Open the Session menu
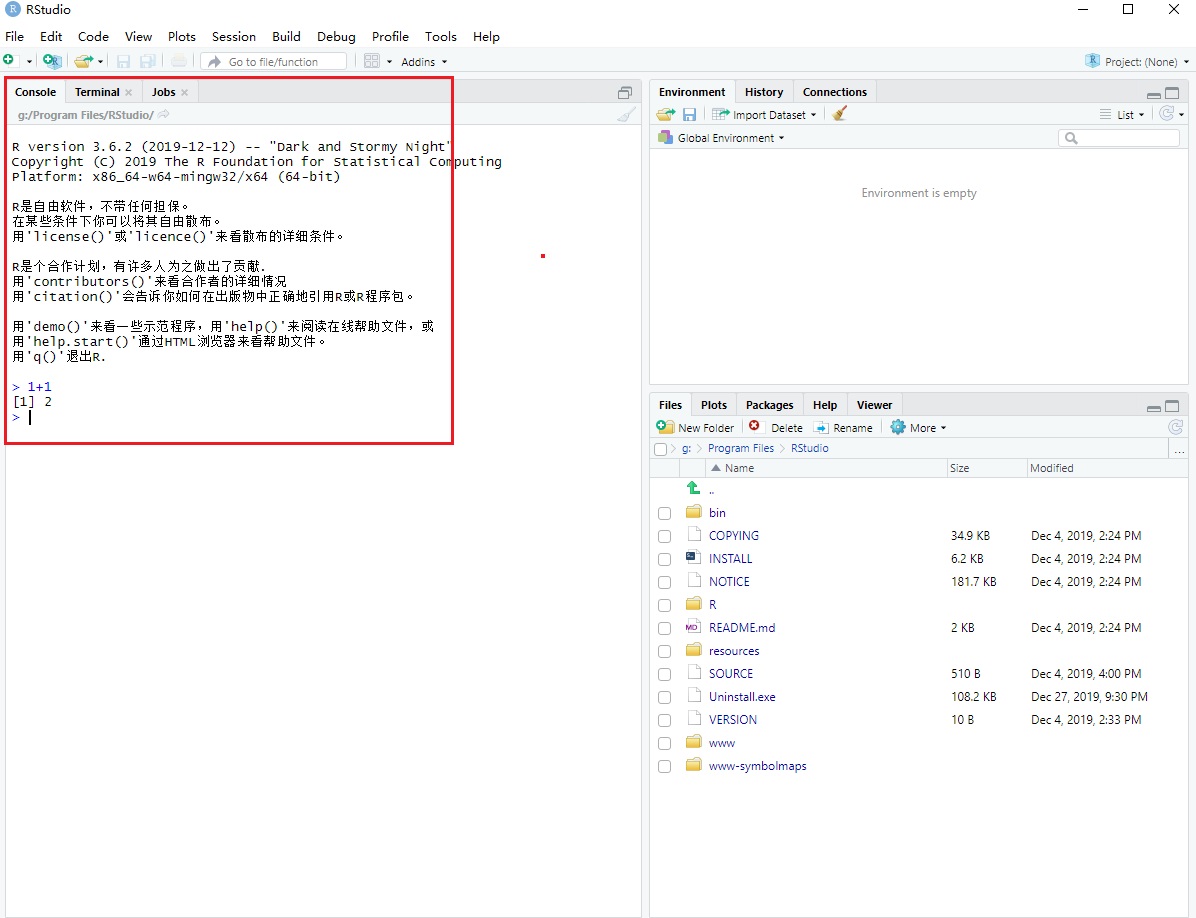 click(x=234, y=37)
